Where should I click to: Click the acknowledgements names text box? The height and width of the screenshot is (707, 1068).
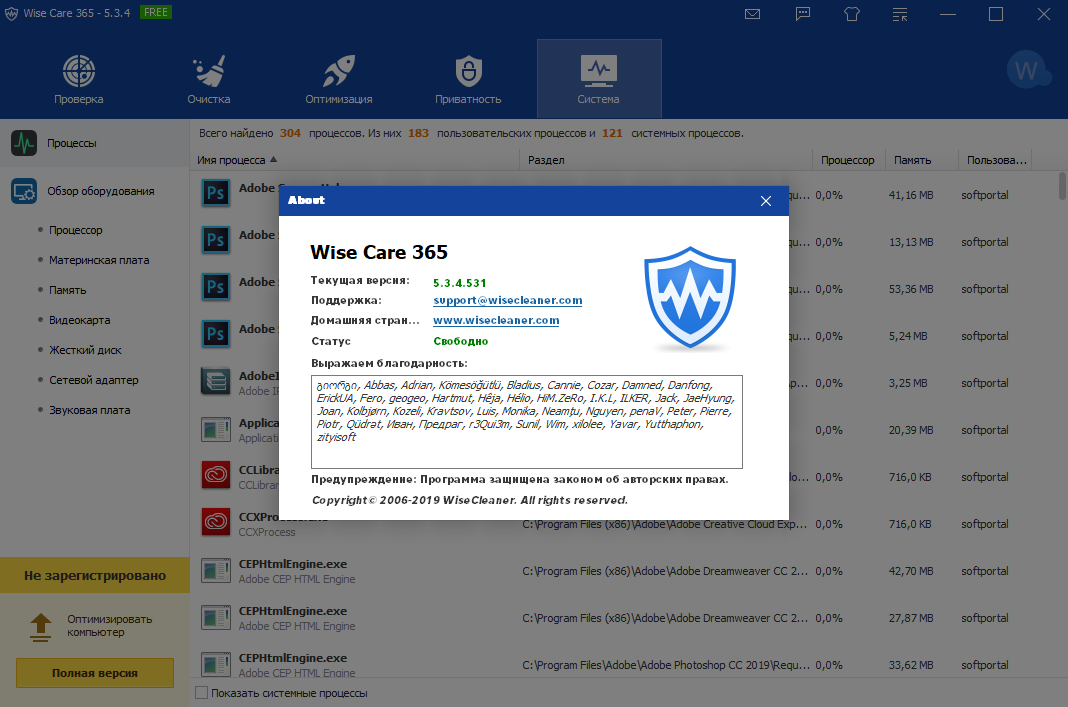527,422
